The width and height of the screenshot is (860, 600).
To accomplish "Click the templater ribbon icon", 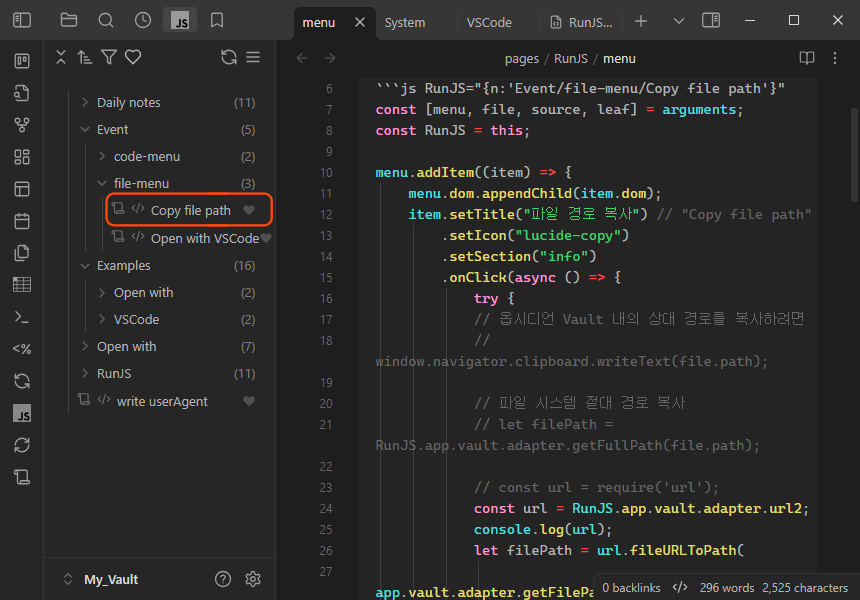I will tap(22, 349).
